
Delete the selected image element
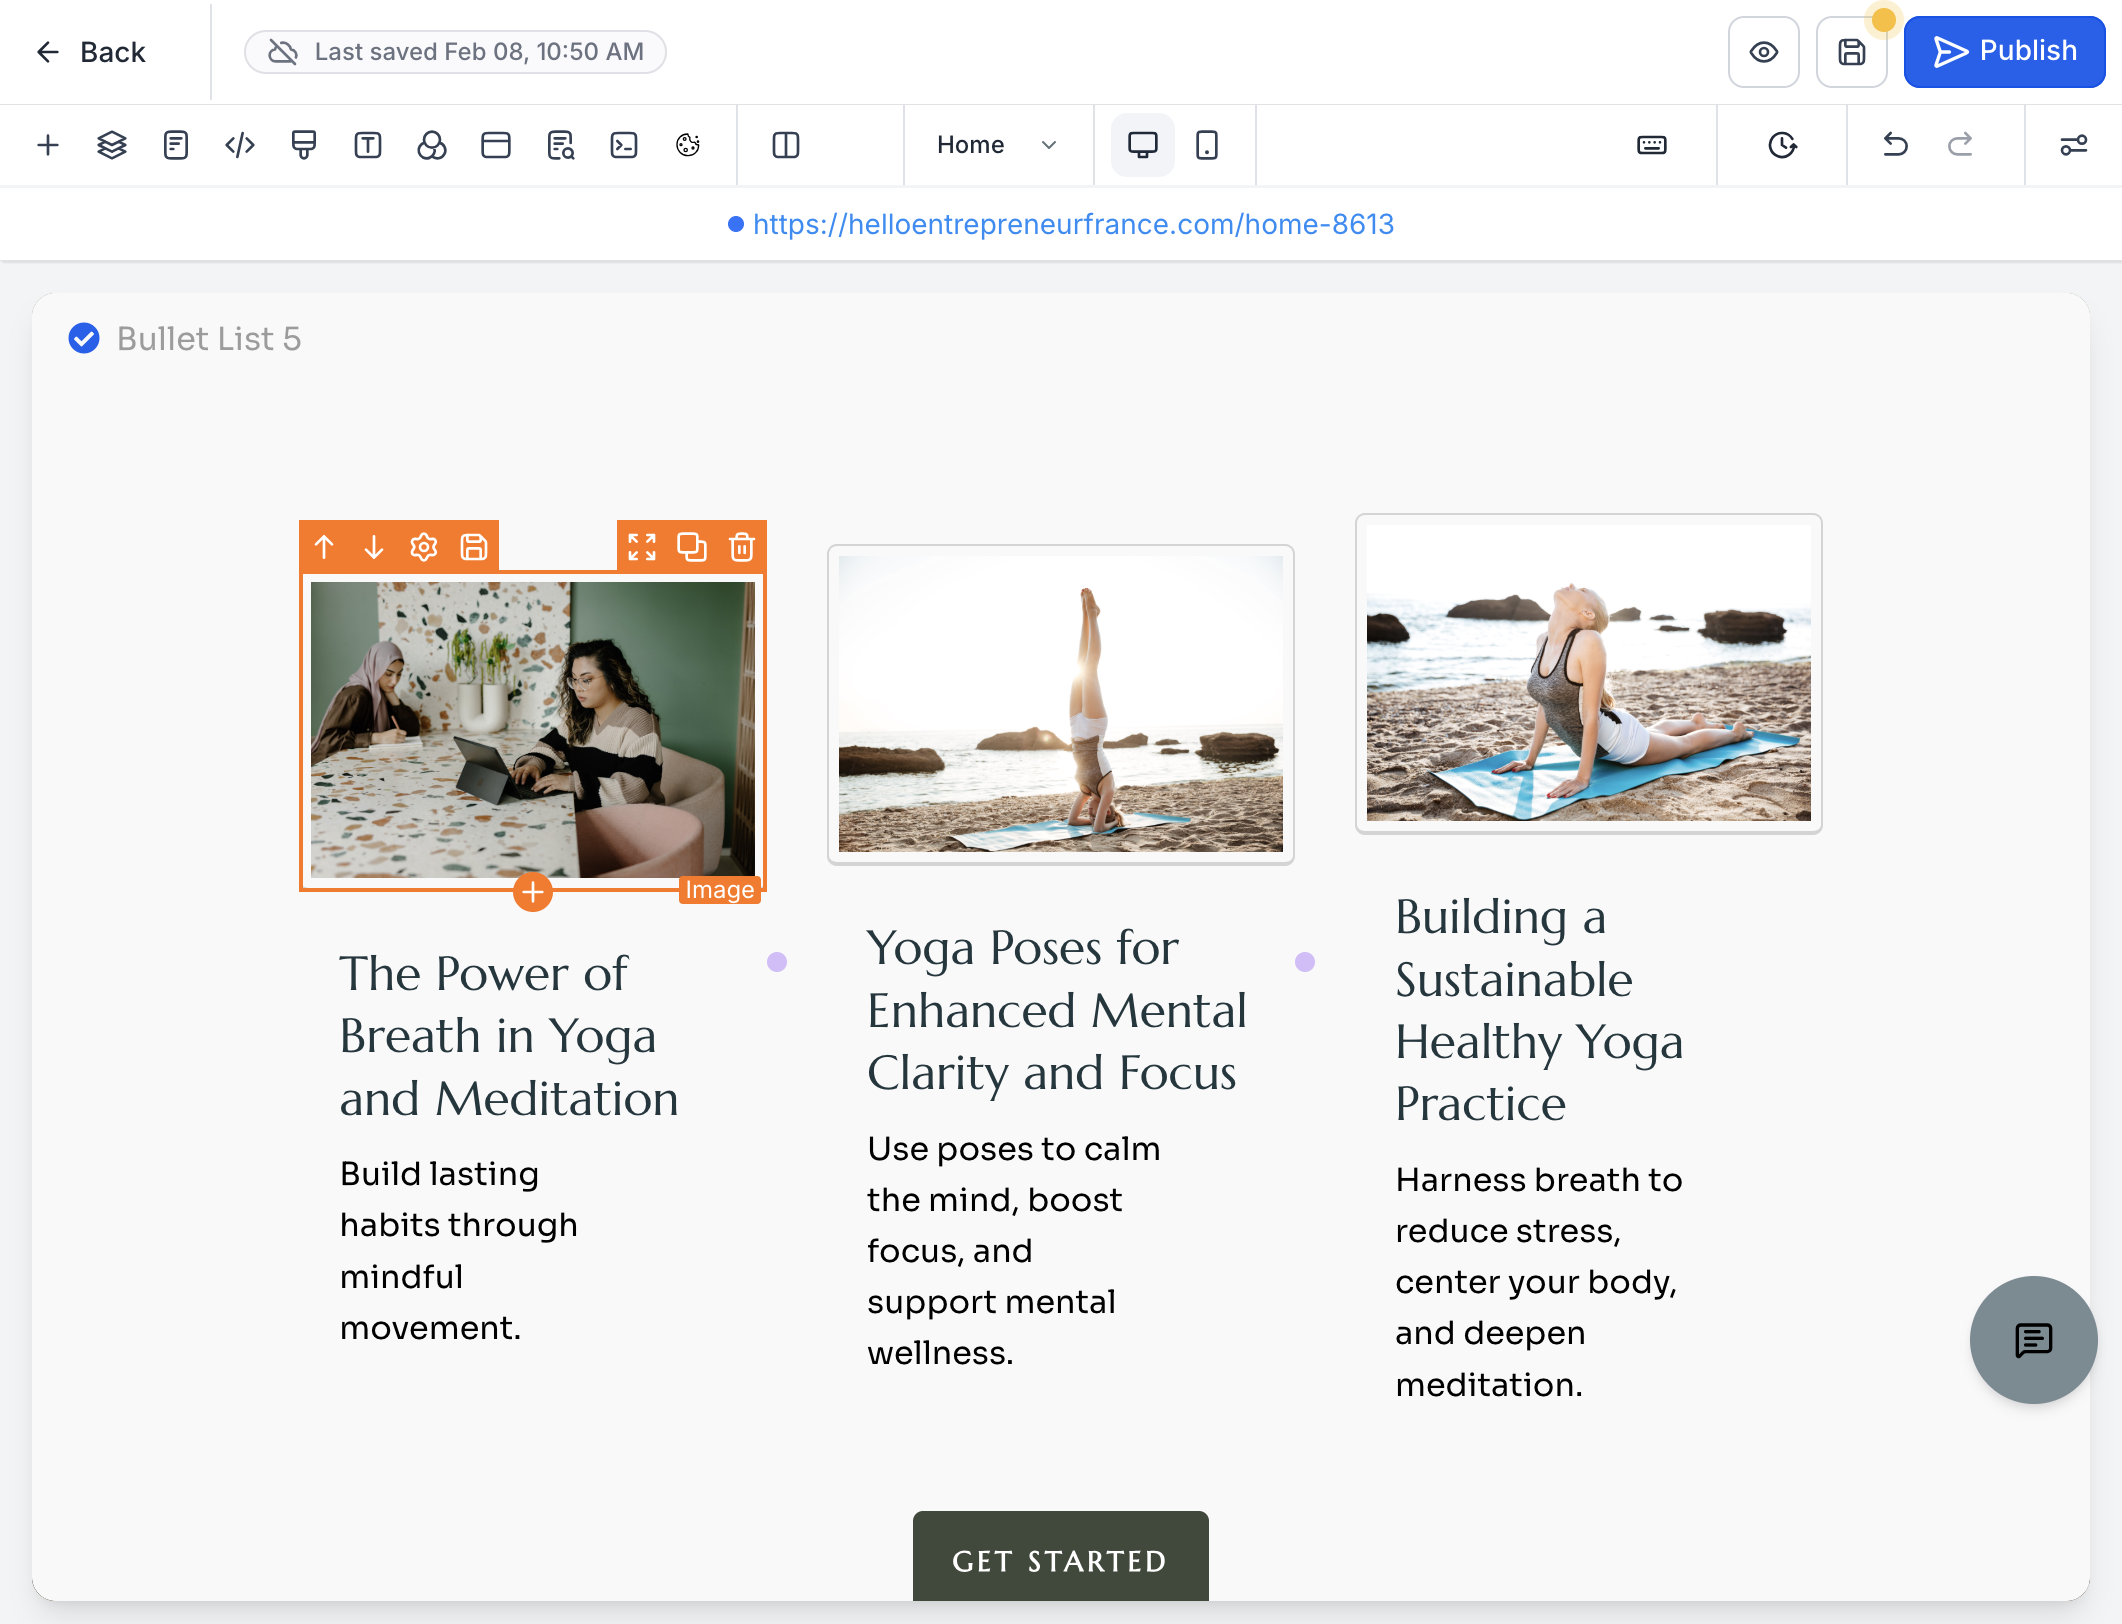coord(742,547)
